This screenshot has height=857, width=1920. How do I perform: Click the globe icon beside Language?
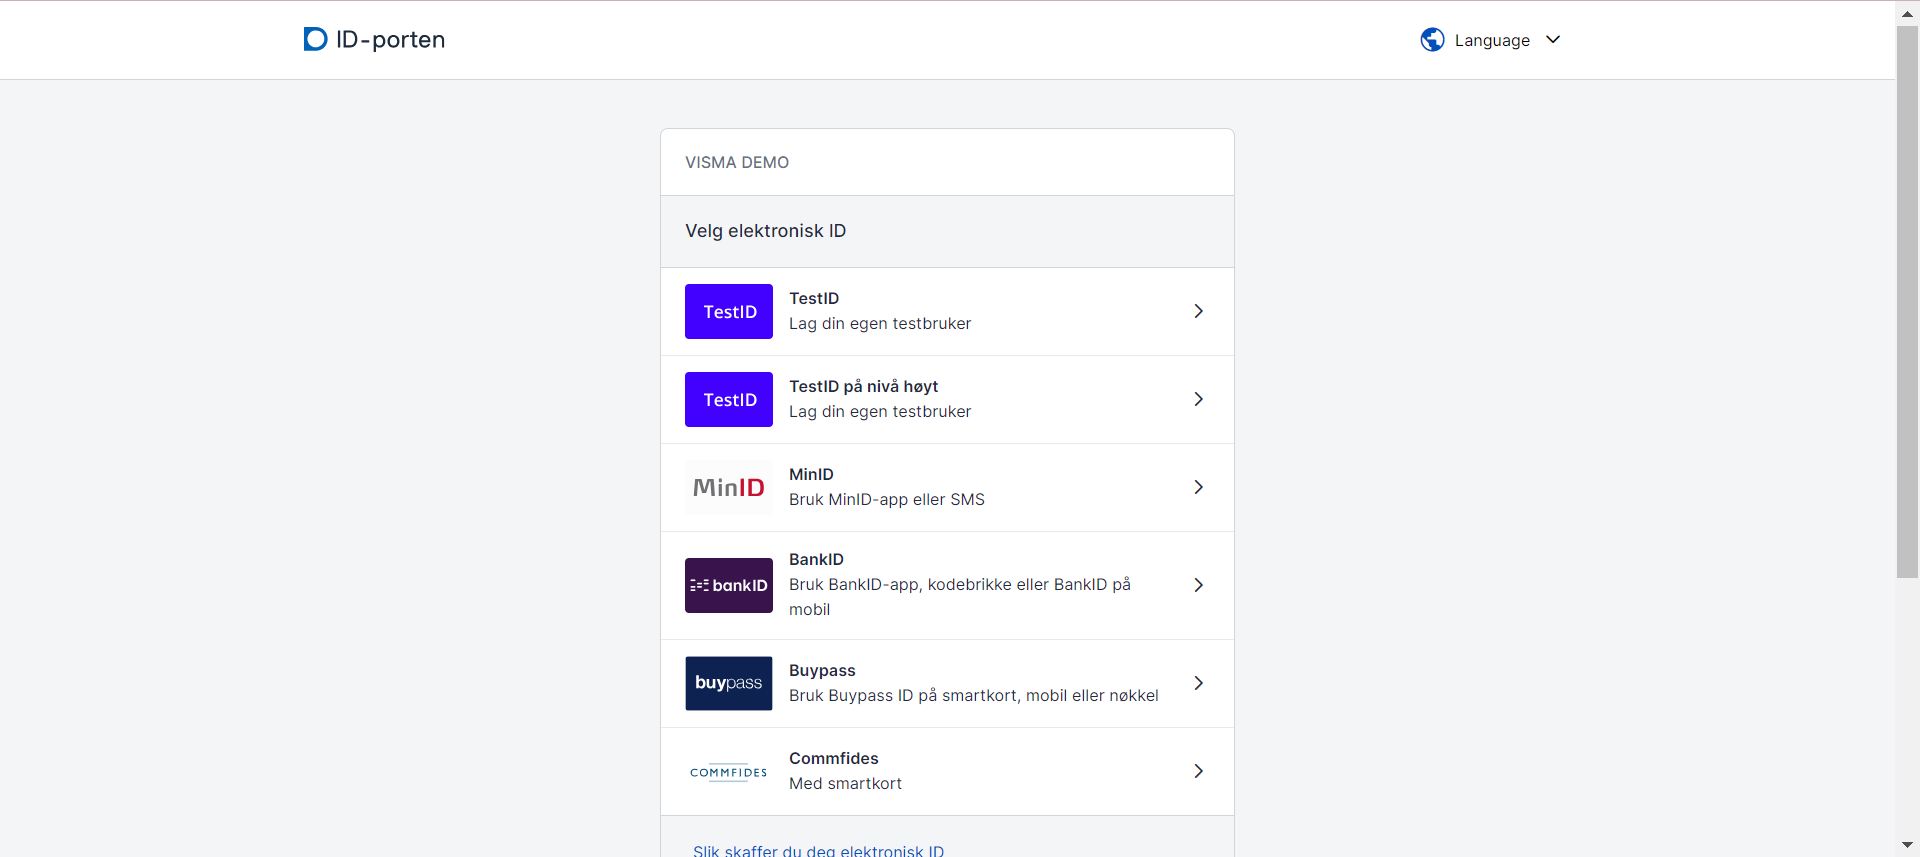[x=1432, y=40]
